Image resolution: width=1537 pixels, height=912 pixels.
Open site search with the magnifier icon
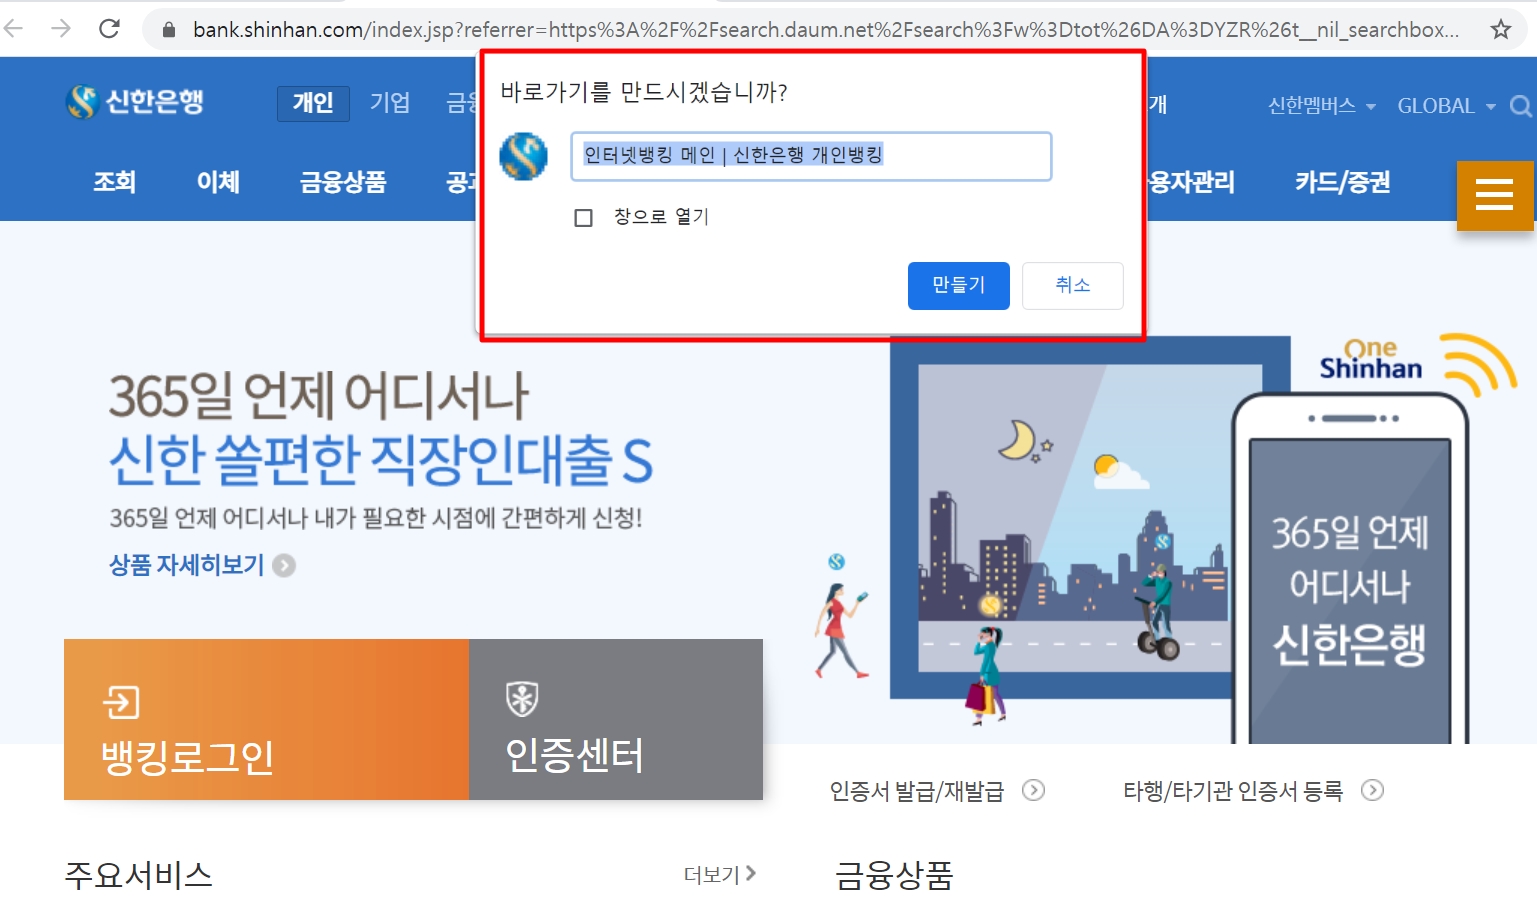click(x=1521, y=106)
